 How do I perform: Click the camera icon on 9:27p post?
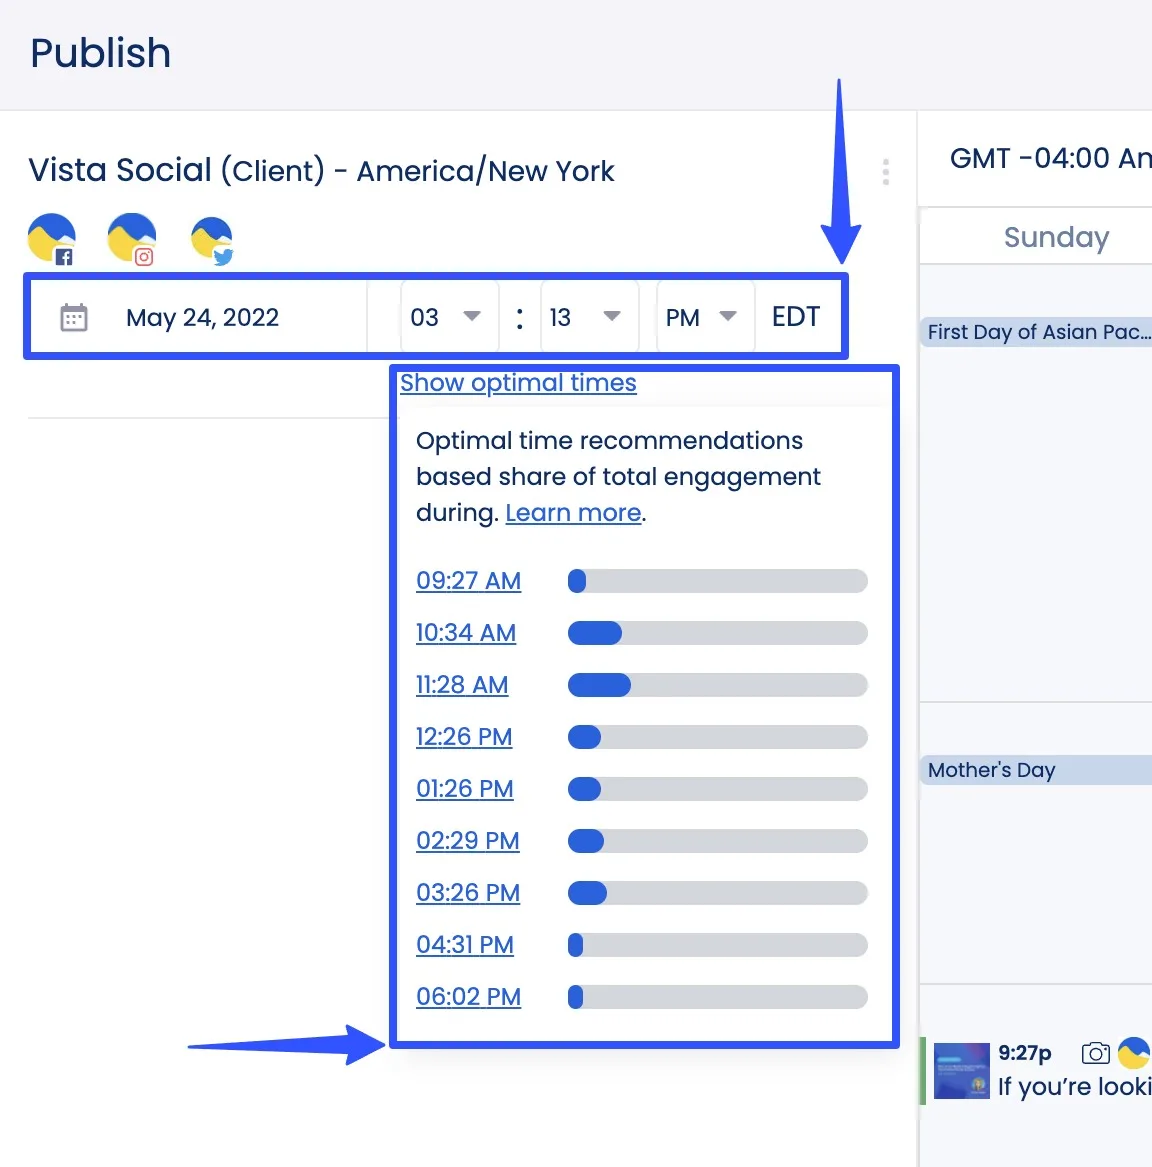[1095, 1053]
